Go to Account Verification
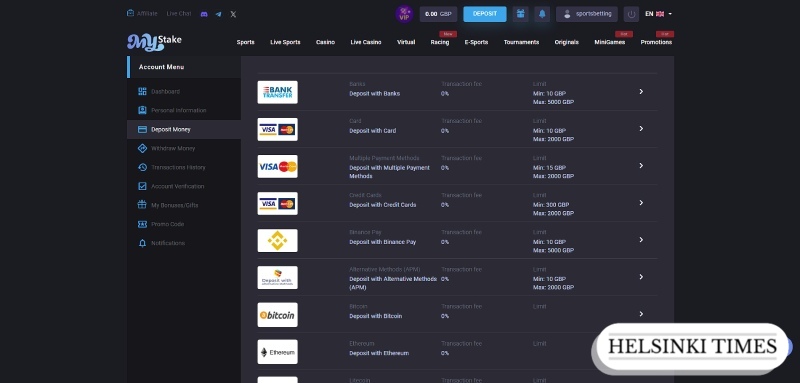Screen dimensions: 800x383 (x=178, y=186)
